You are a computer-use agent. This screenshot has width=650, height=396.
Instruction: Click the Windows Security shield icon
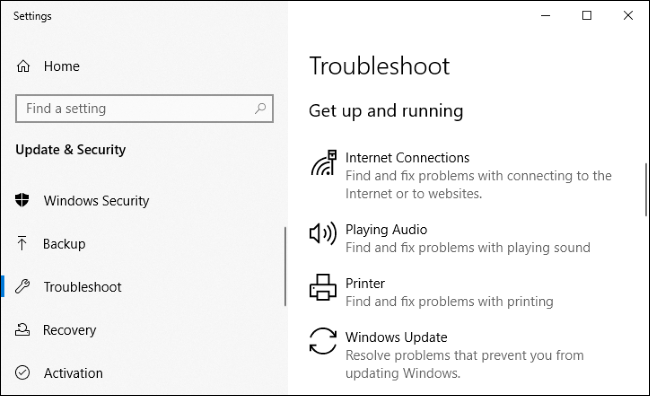[22, 200]
